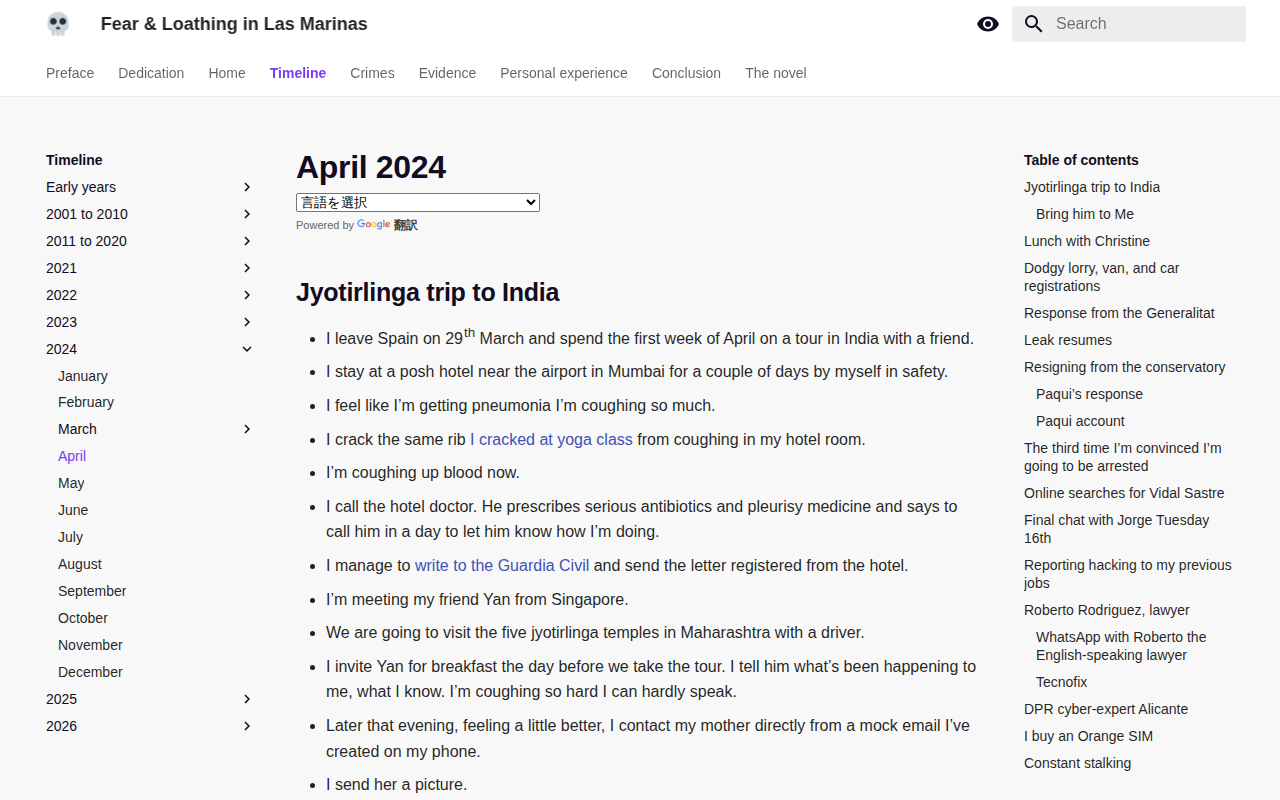Viewport: 1280px width, 800px height.
Task: Expand the 2026 section chevron
Action: 247,726
